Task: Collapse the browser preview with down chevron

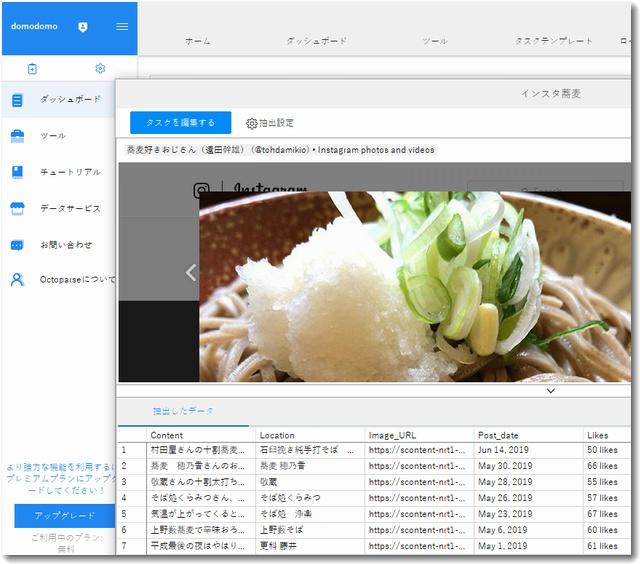Action: (550, 391)
